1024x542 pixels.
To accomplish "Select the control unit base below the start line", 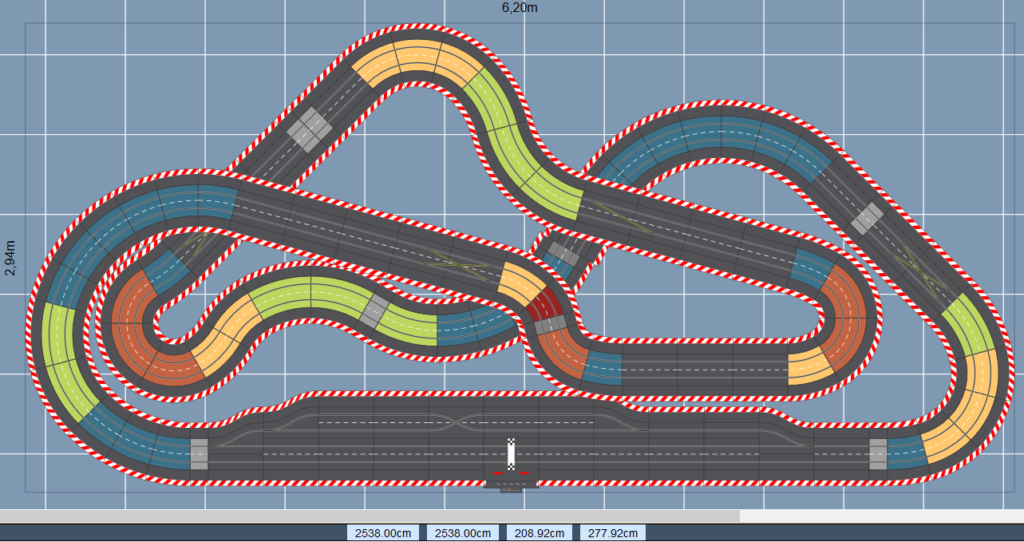I will 511,485.
